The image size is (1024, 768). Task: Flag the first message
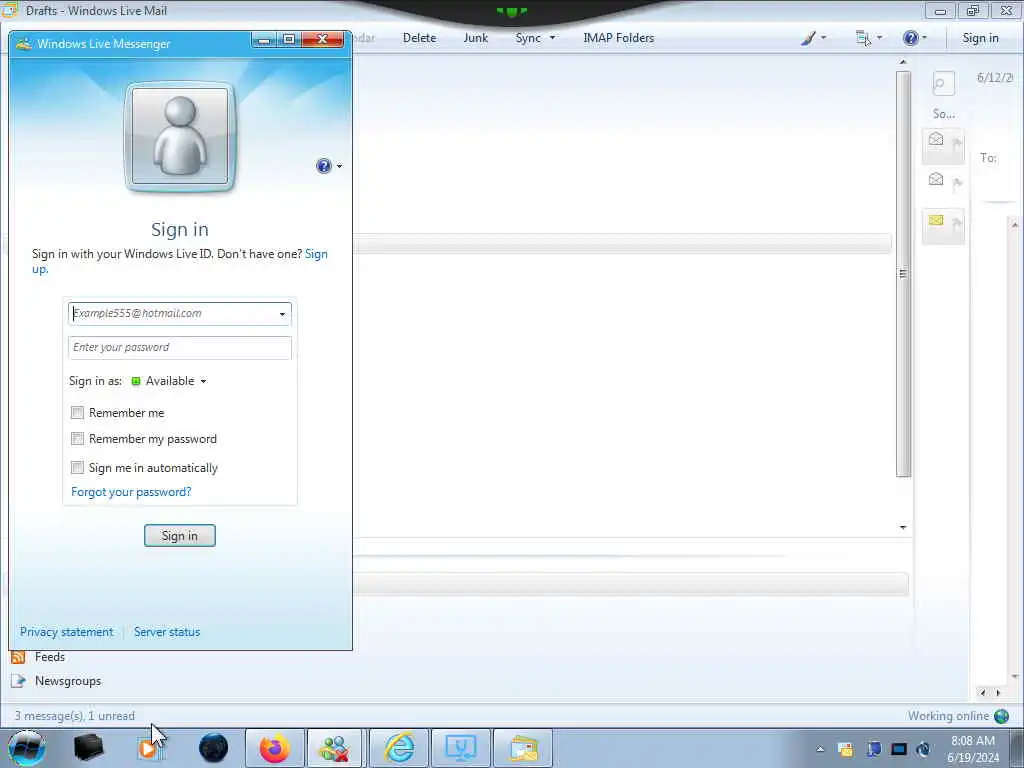tap(957, 144)
